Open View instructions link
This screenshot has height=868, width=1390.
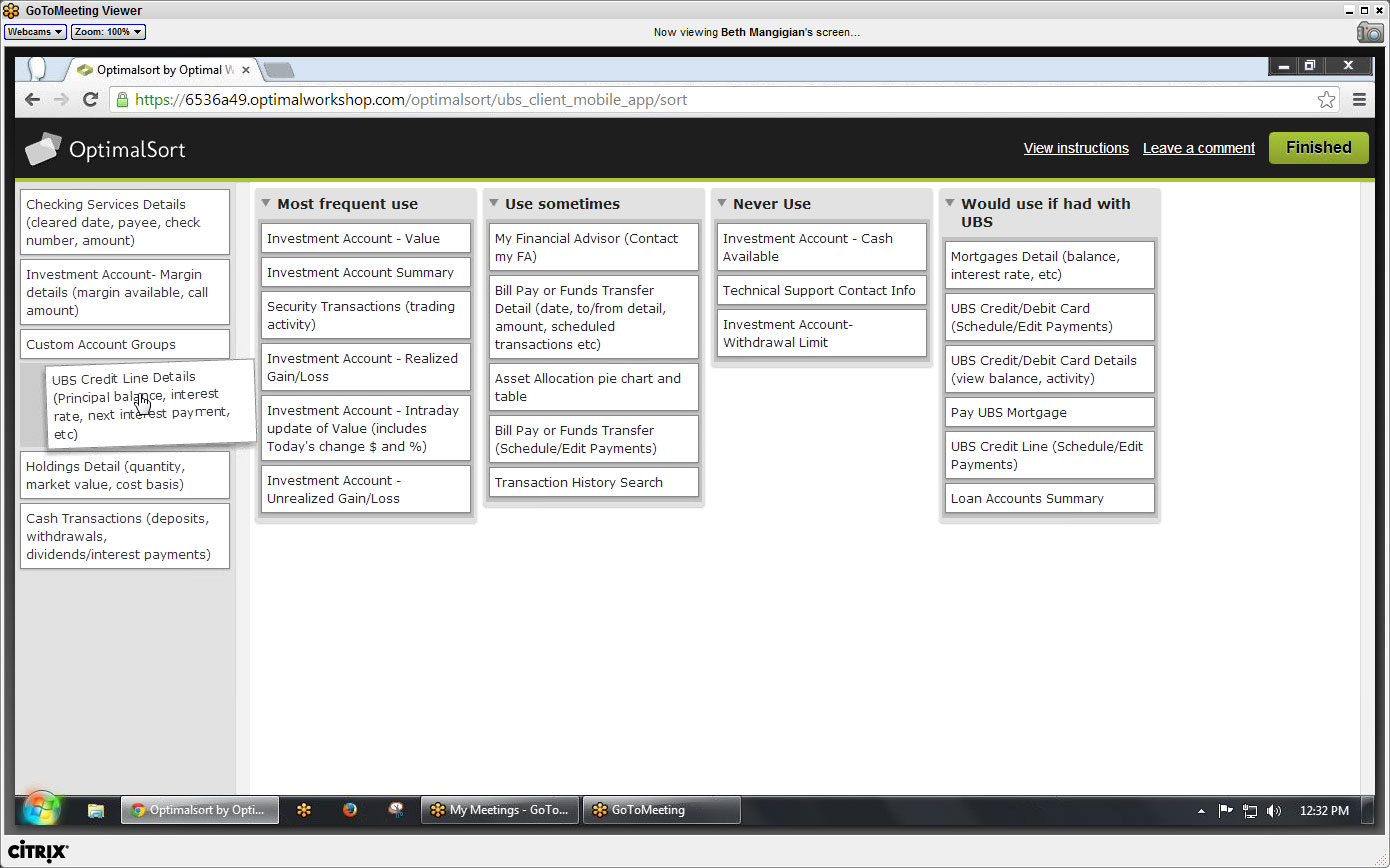click(x=1076, y=148)
